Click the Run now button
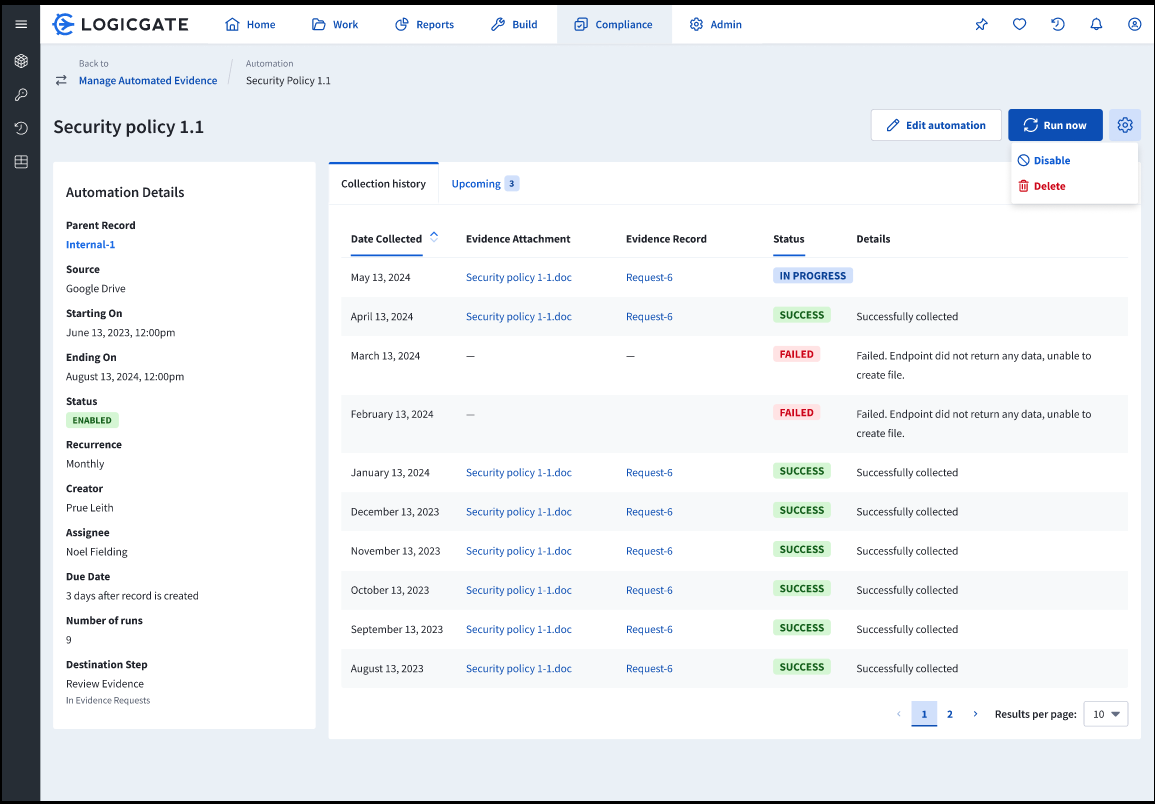This screenshot has width=1155, height=804. coord(1056,125)
